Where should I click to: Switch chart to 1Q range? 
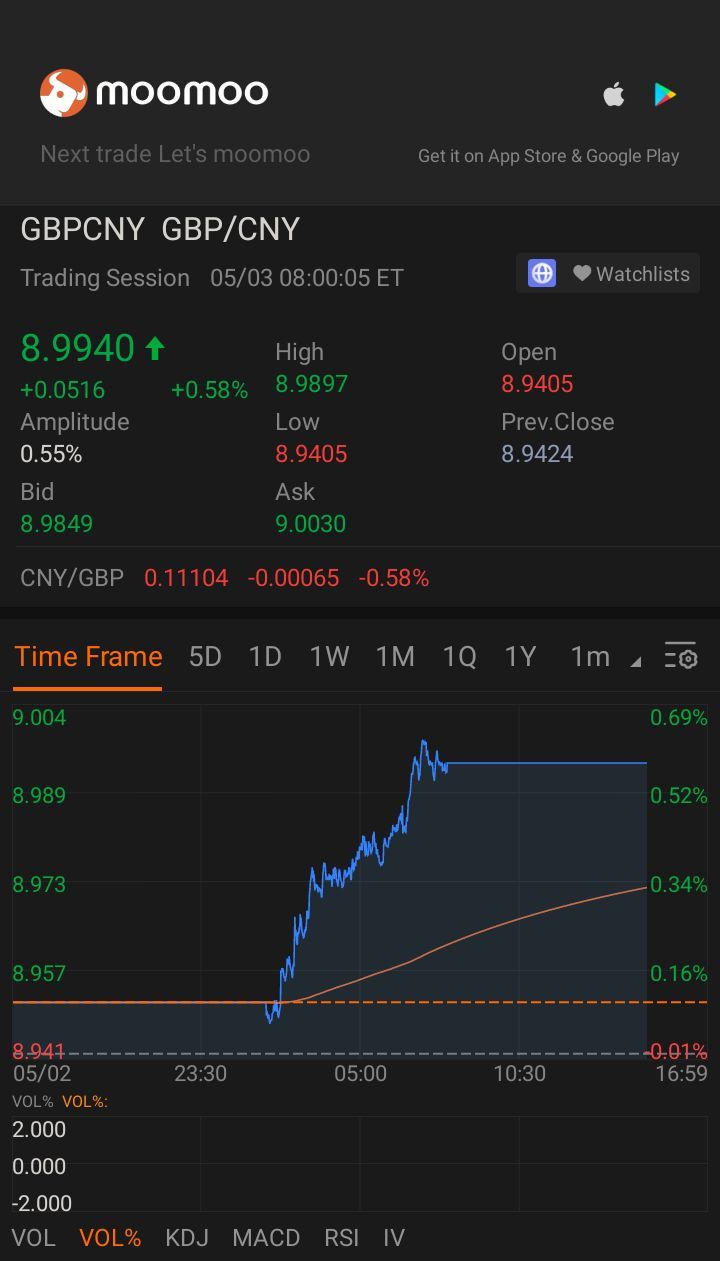(460, 656)
